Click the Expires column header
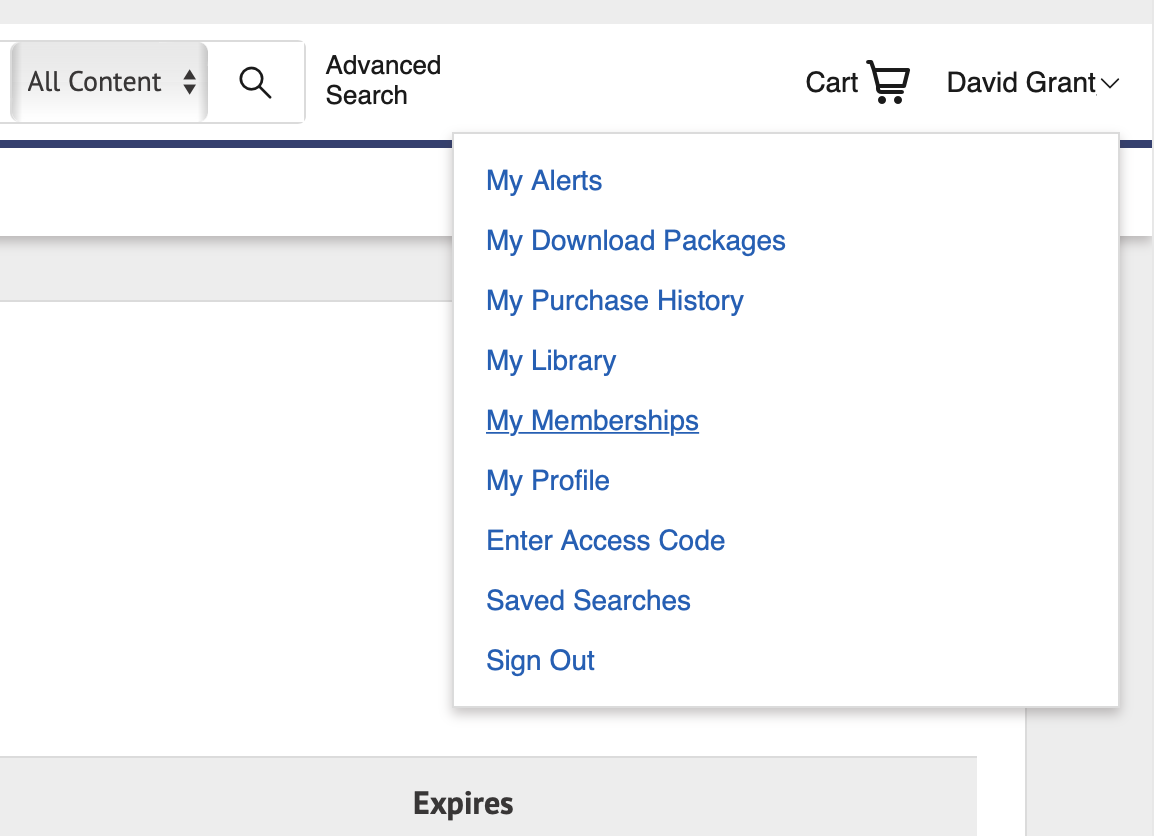Screen dimensions: 1154x836 click(463, 803)
